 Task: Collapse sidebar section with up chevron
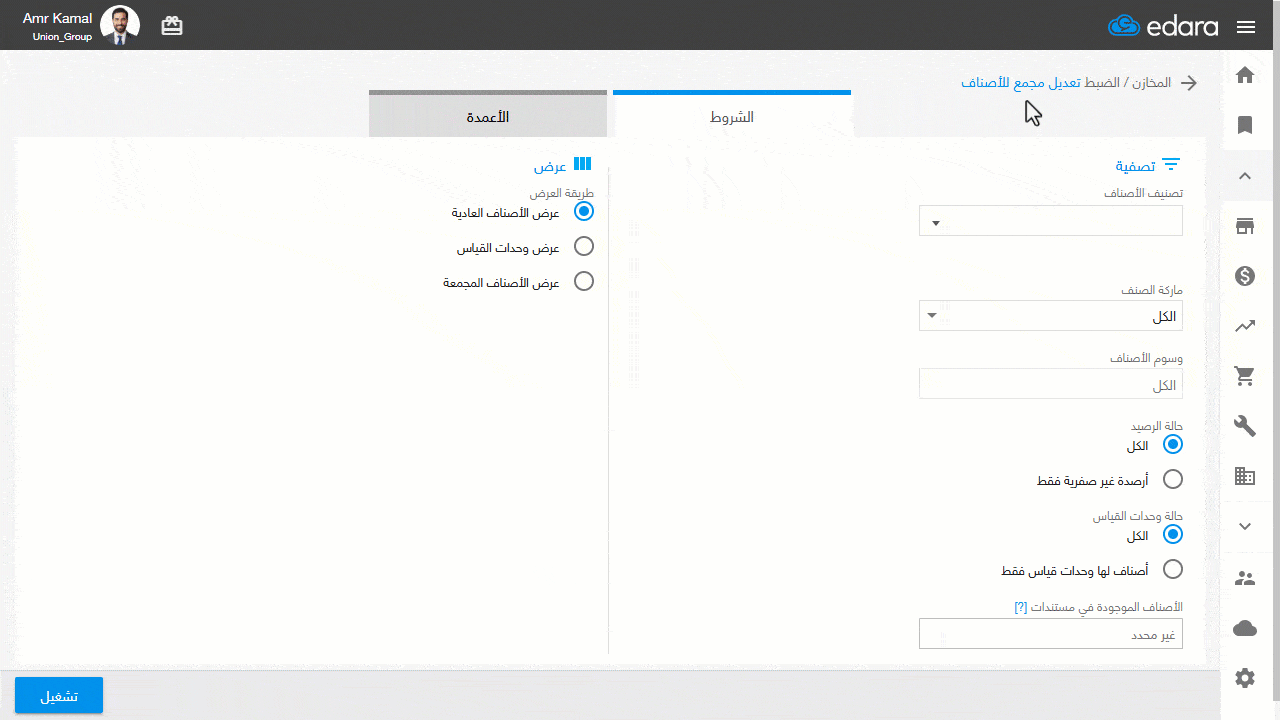click(1245, 176)
